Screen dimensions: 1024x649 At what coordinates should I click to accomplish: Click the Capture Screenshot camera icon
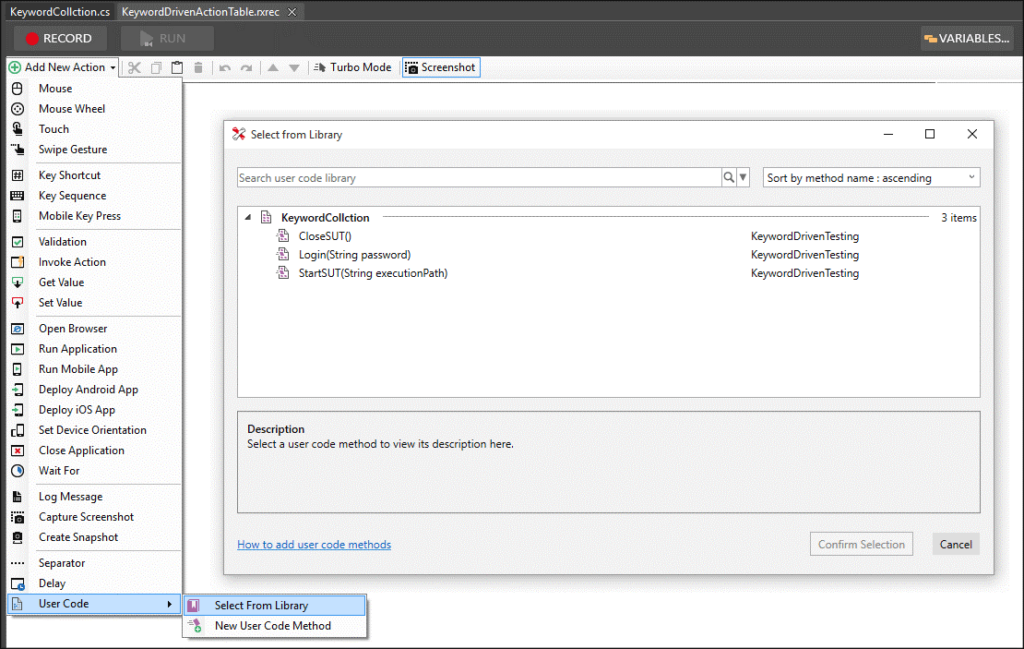coord(18,517)
